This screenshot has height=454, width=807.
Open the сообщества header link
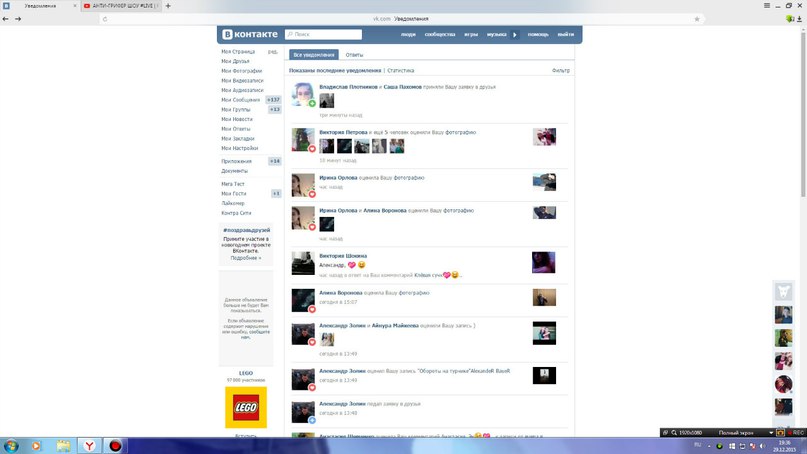click(440, 34)
